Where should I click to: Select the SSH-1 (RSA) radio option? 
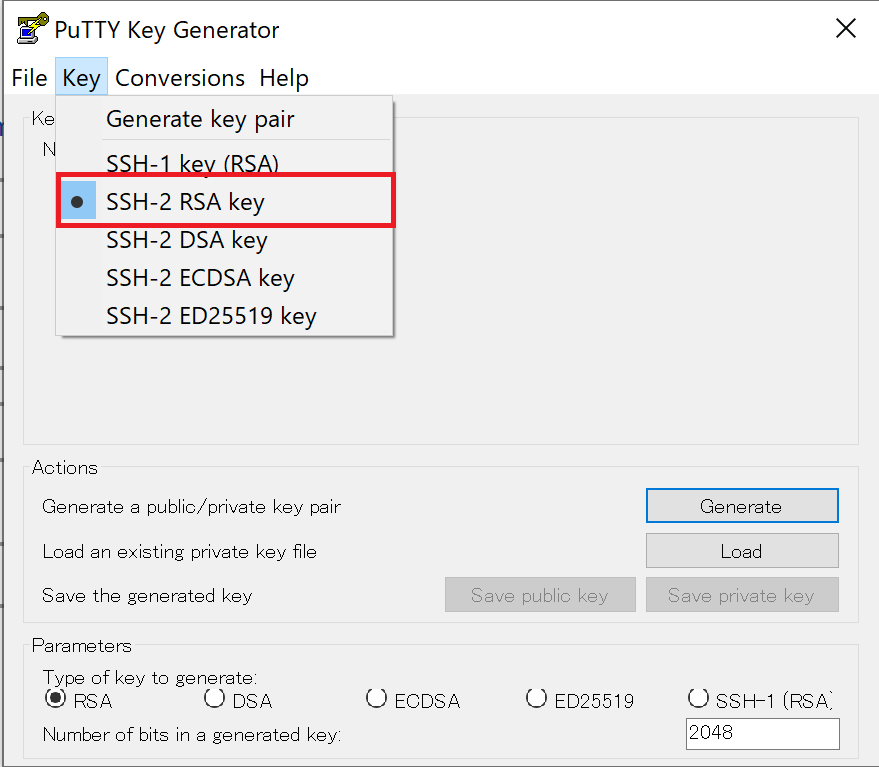click(698, 699)
